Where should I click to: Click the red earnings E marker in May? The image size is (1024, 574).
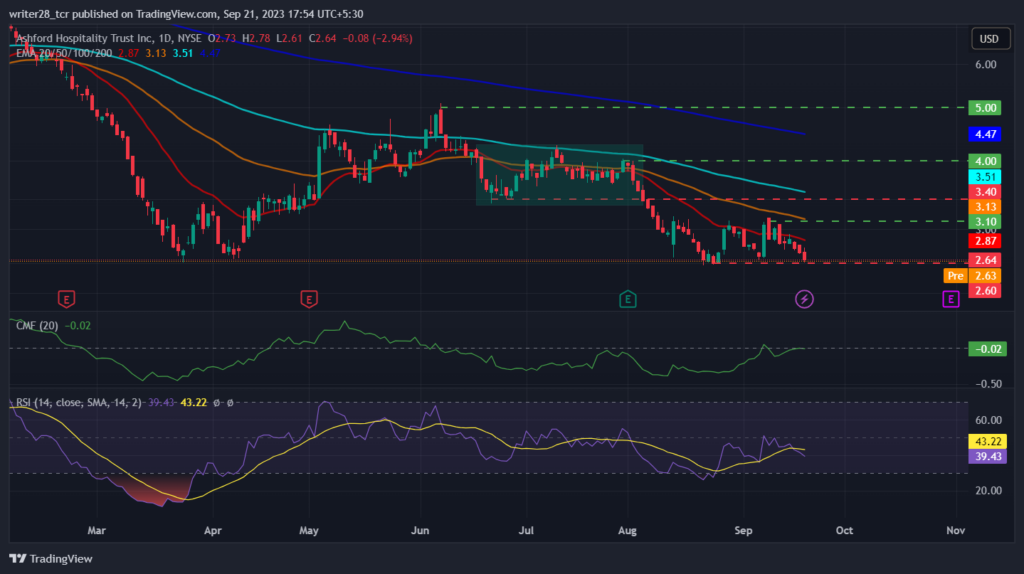coord(309,299)
